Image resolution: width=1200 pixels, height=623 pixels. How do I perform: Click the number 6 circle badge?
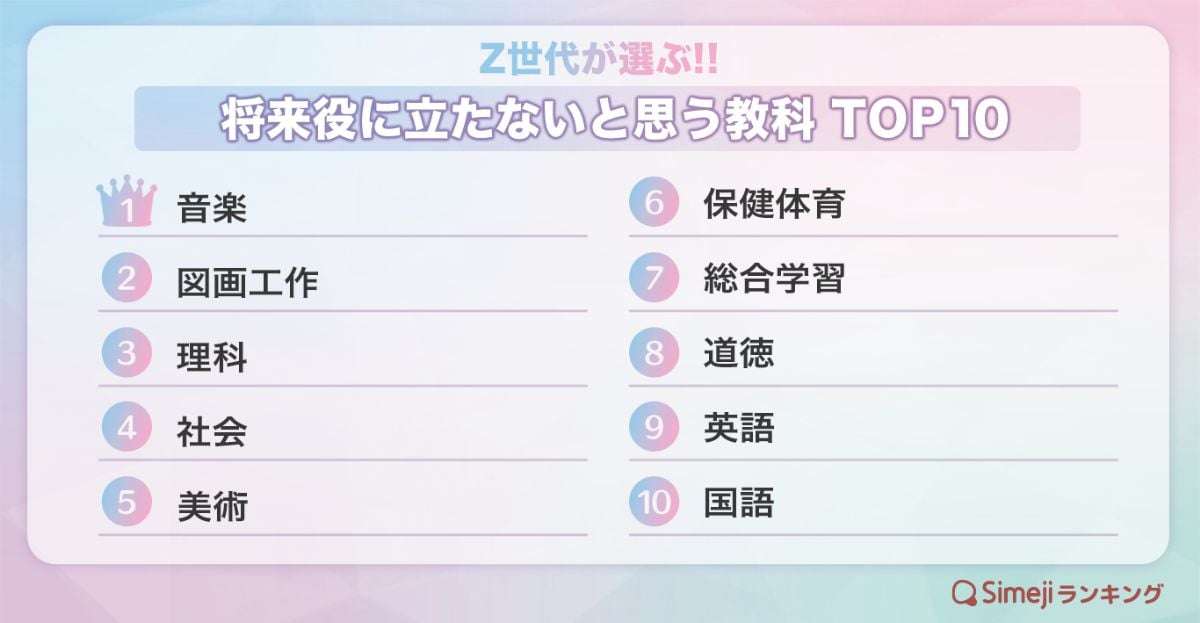(653, 204)
